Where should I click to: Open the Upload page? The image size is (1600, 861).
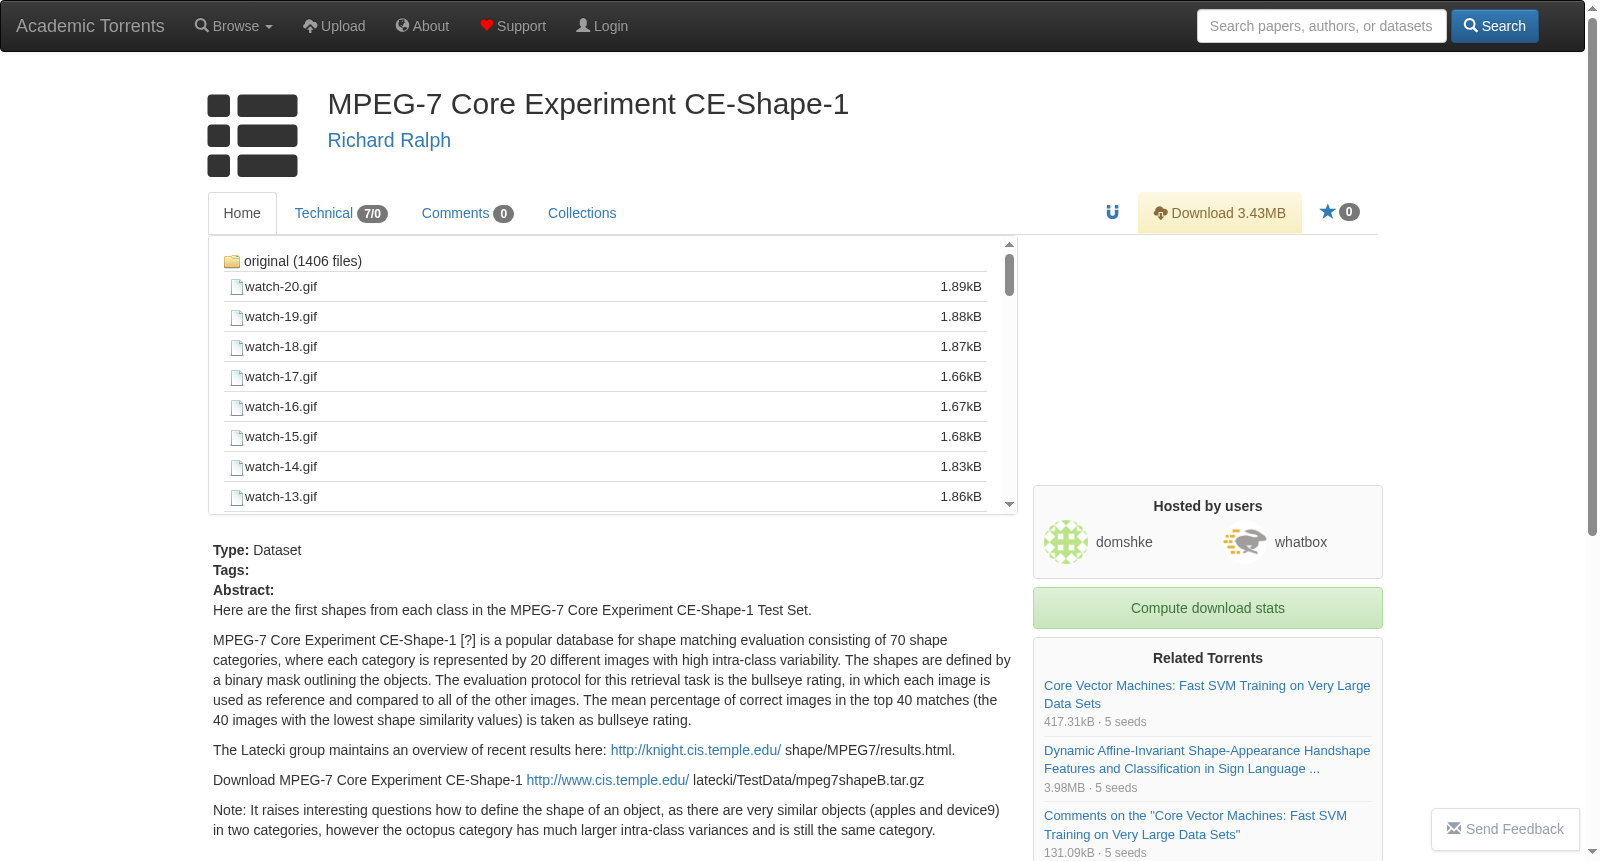tap(334, 26)
